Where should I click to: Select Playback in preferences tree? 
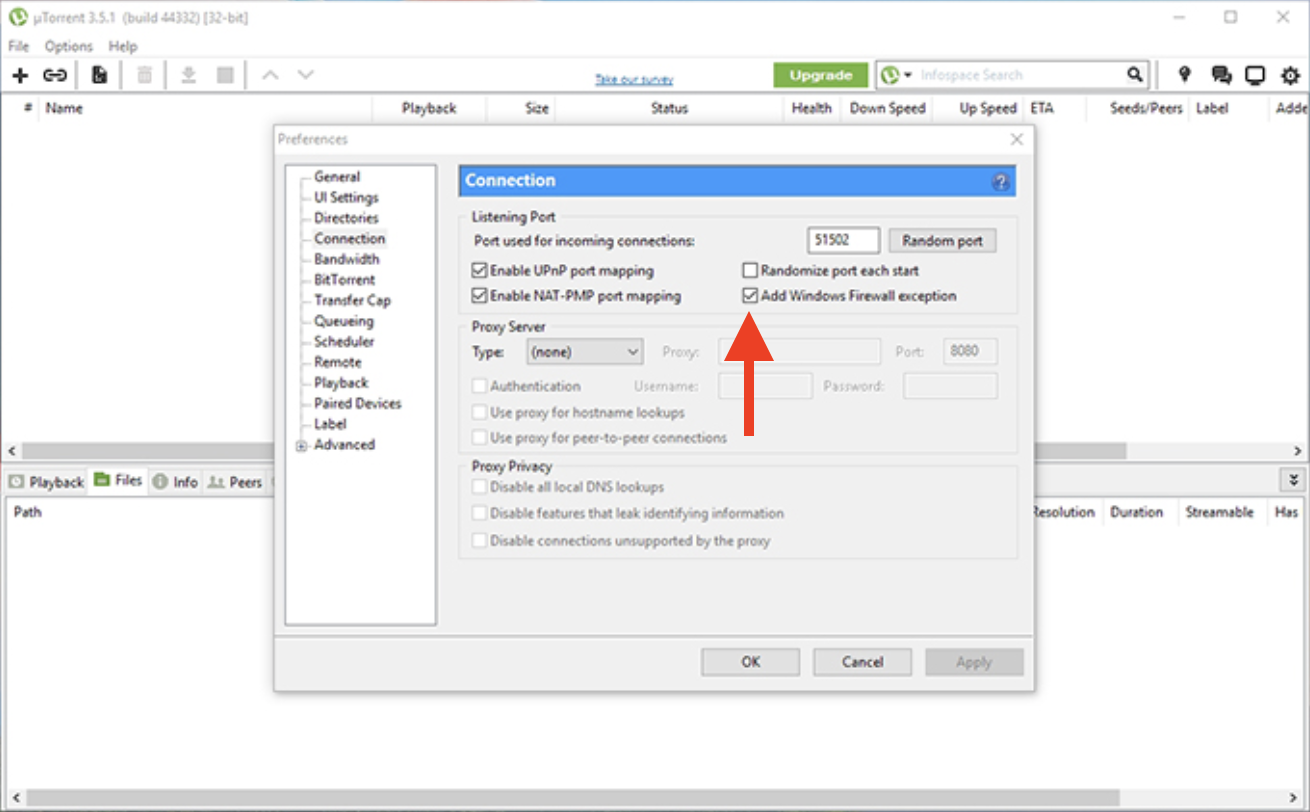click(x=341, y=383)
